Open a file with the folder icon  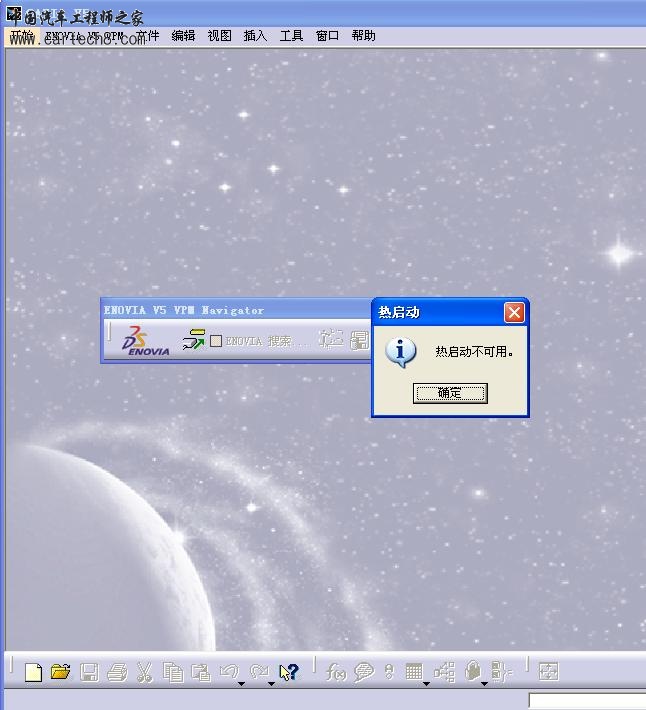tap(61, 672)
